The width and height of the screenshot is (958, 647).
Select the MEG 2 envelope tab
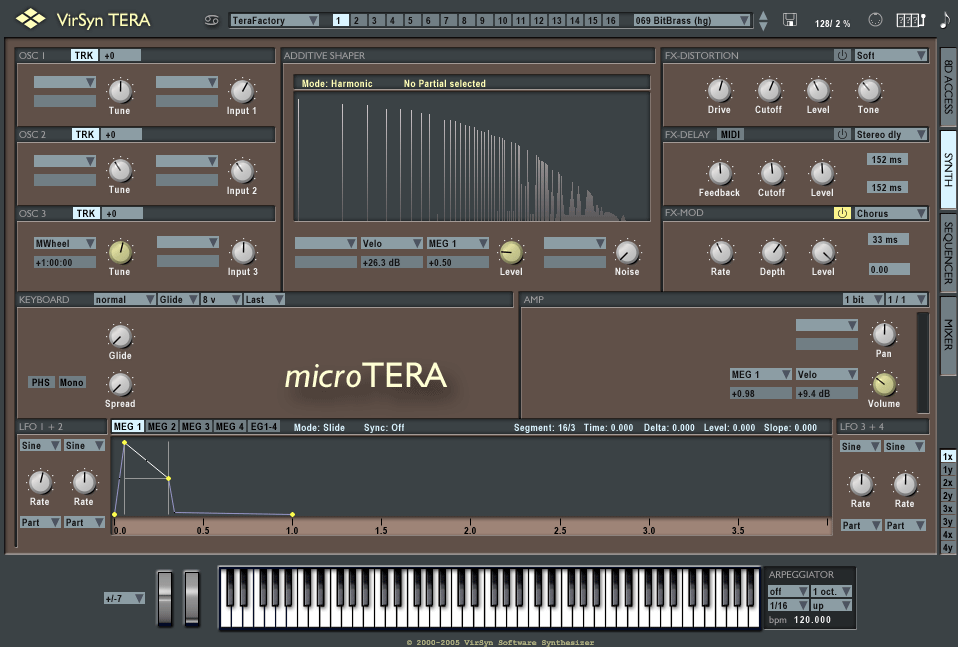point(161,426)
